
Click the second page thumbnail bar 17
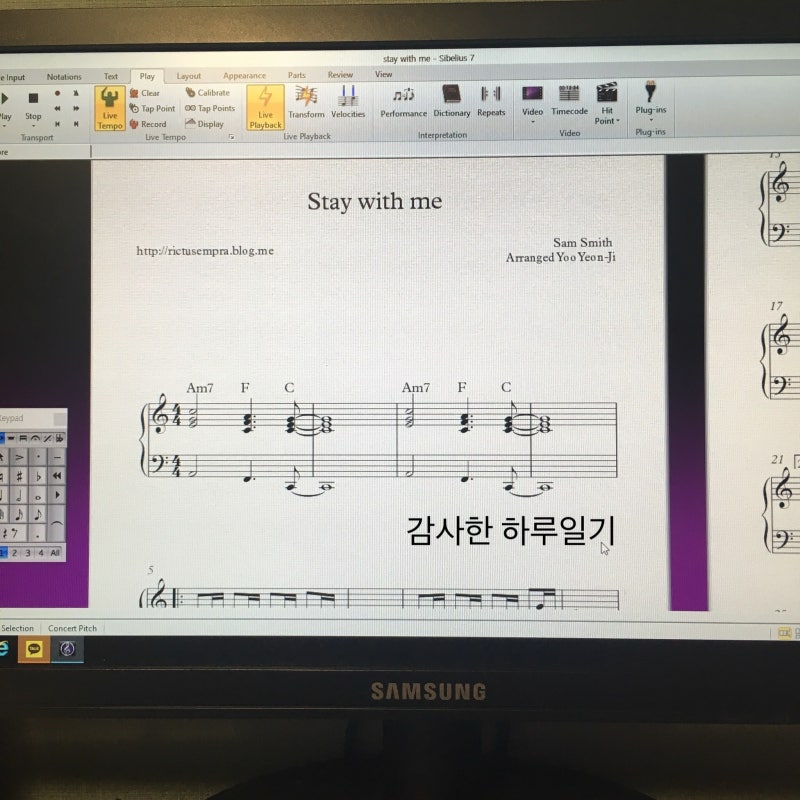(x=776, y=306)
